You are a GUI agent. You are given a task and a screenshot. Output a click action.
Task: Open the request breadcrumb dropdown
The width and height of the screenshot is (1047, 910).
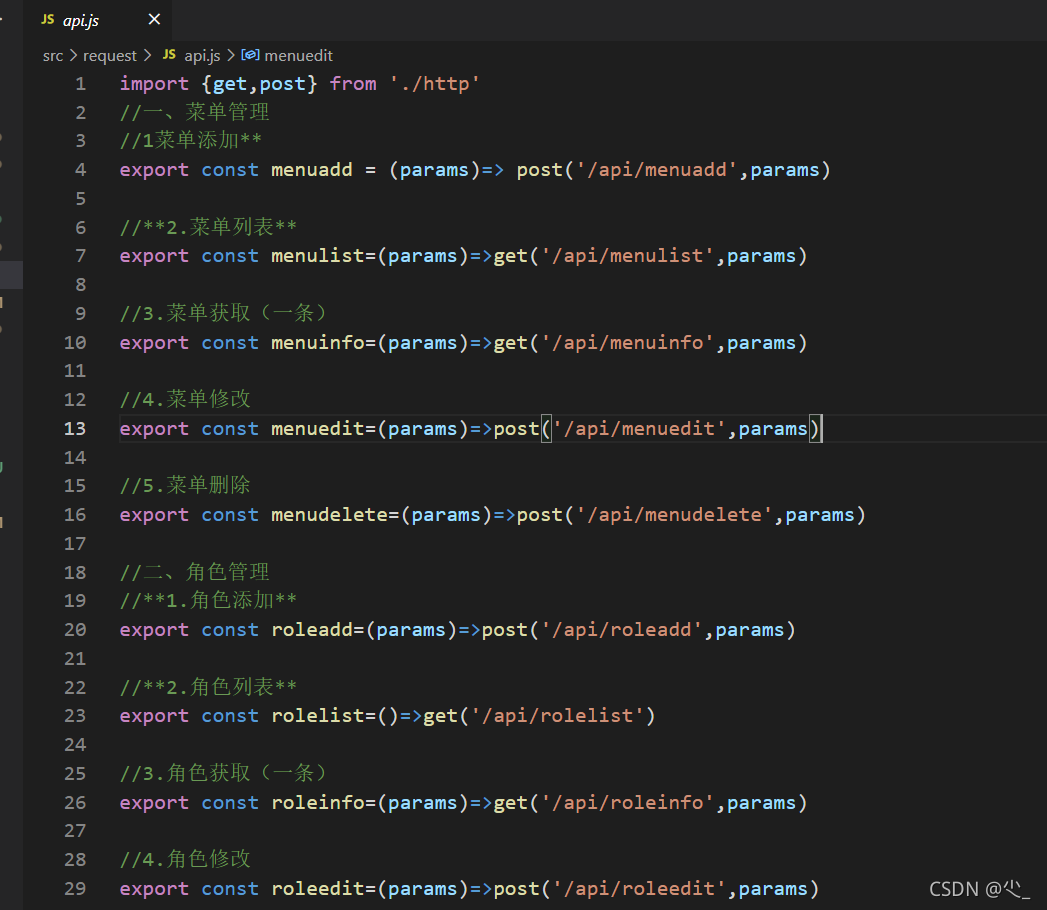(110, 55)
